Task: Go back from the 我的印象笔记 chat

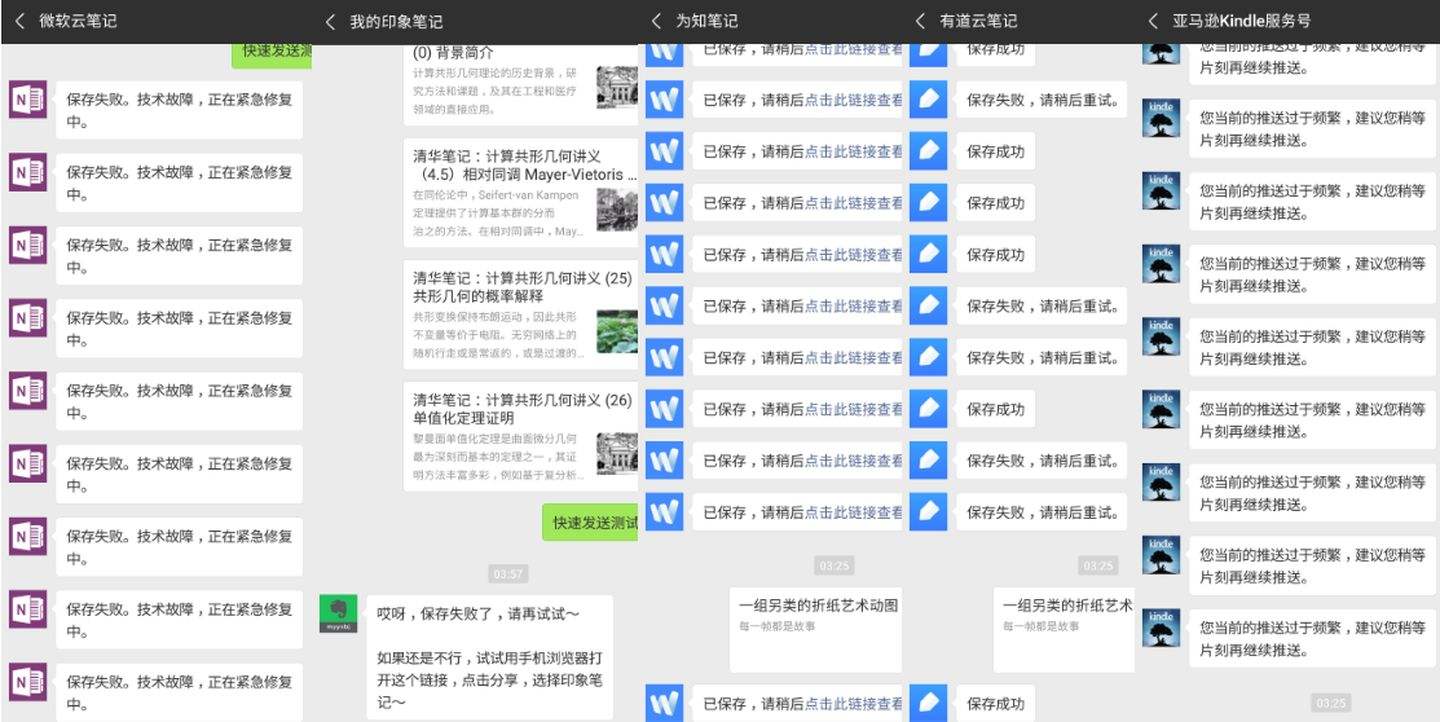Action: click(331, 21)
